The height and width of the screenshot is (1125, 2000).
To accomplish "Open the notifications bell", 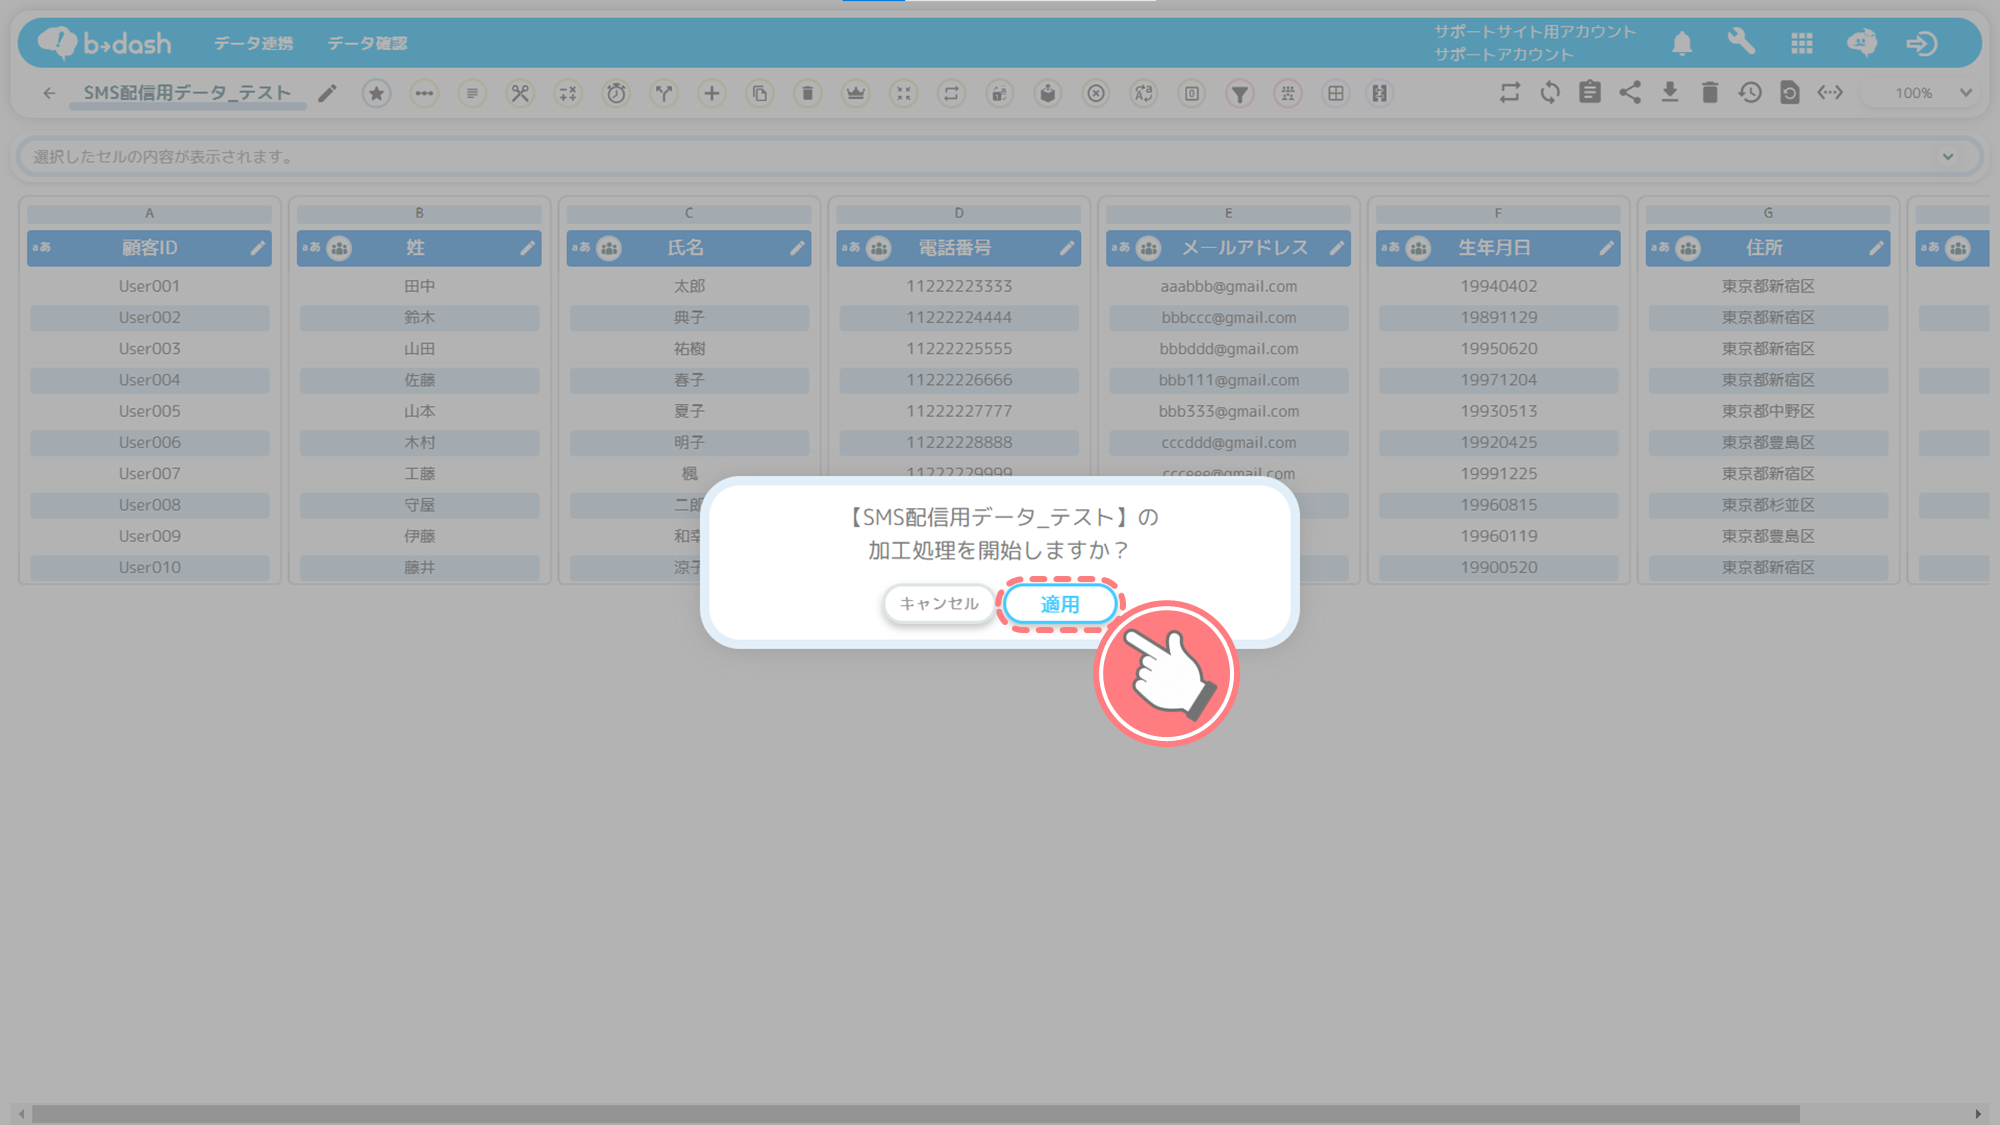I will 1682,43.
